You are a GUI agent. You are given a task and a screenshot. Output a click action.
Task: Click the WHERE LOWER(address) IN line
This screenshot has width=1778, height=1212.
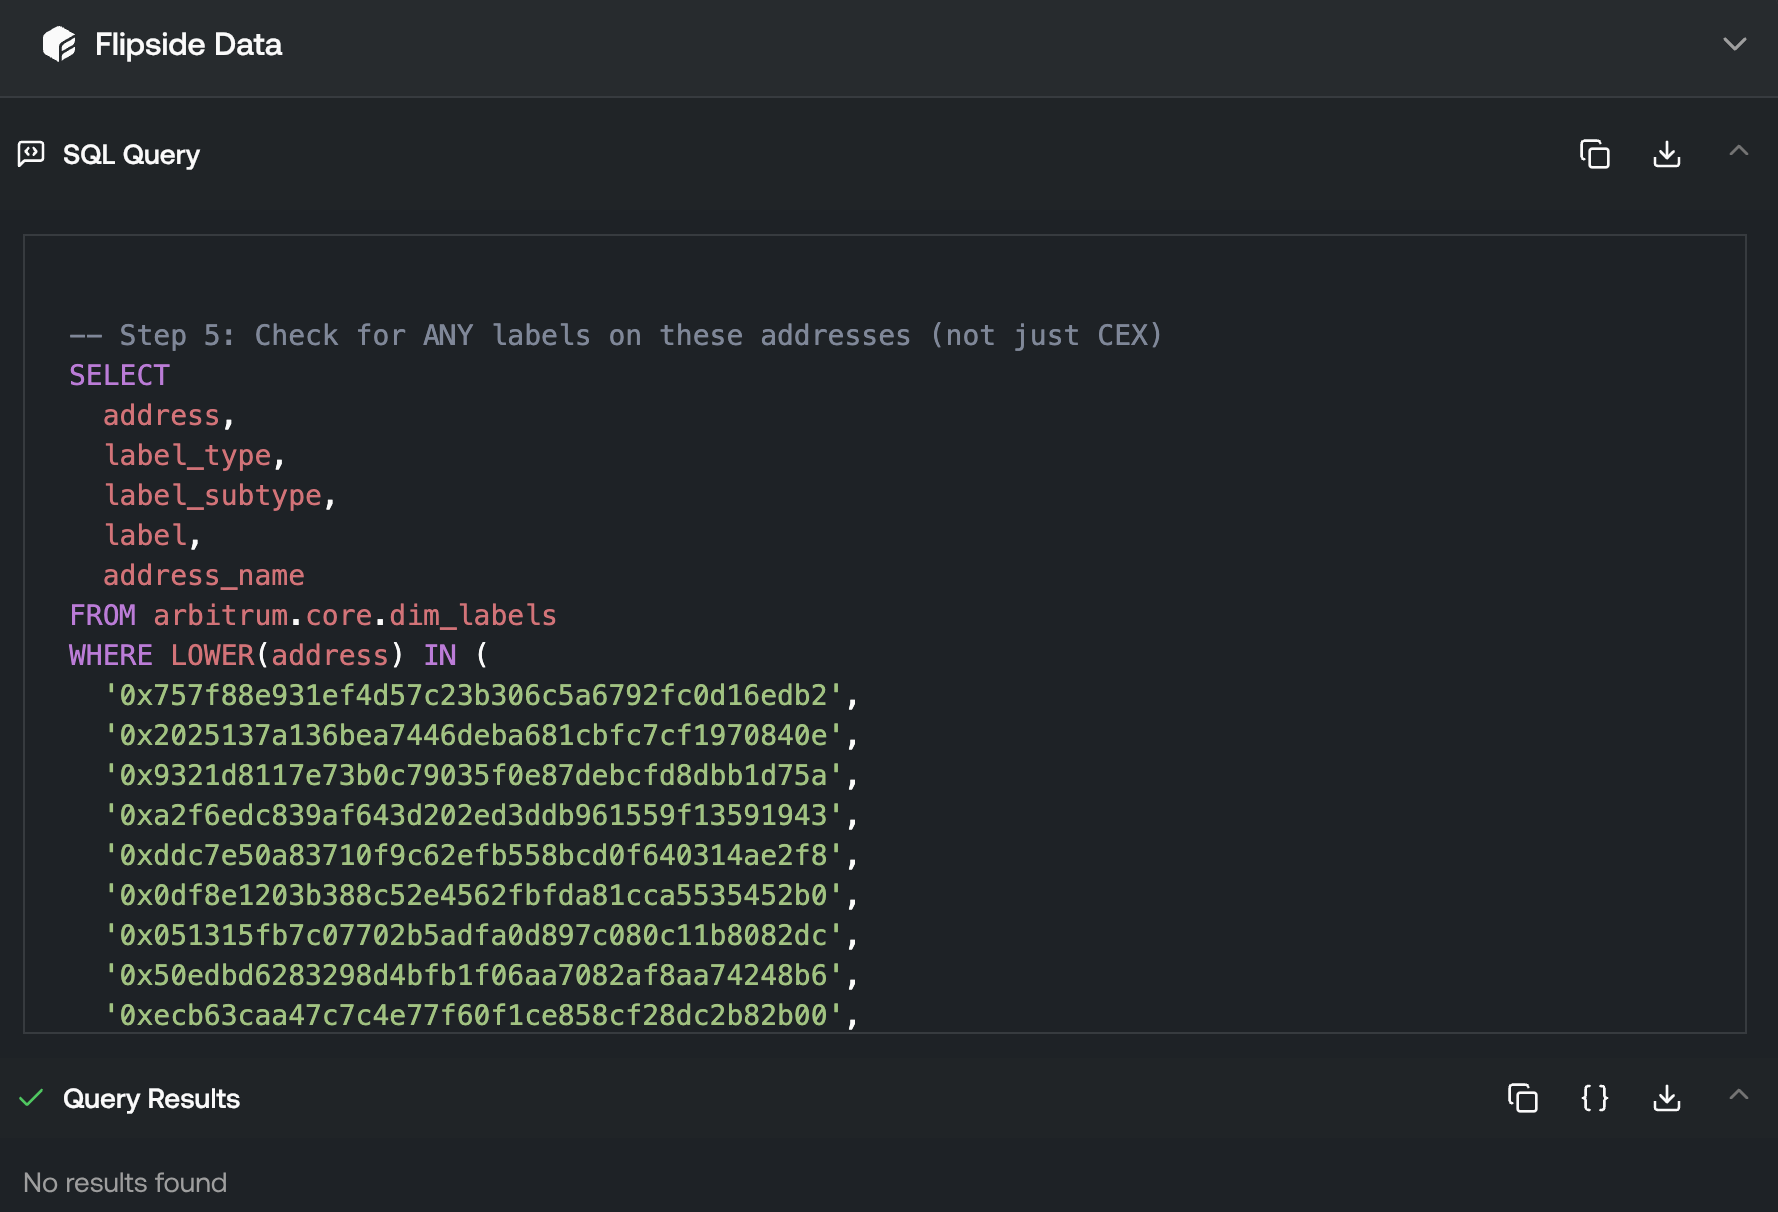click(279, 655)
